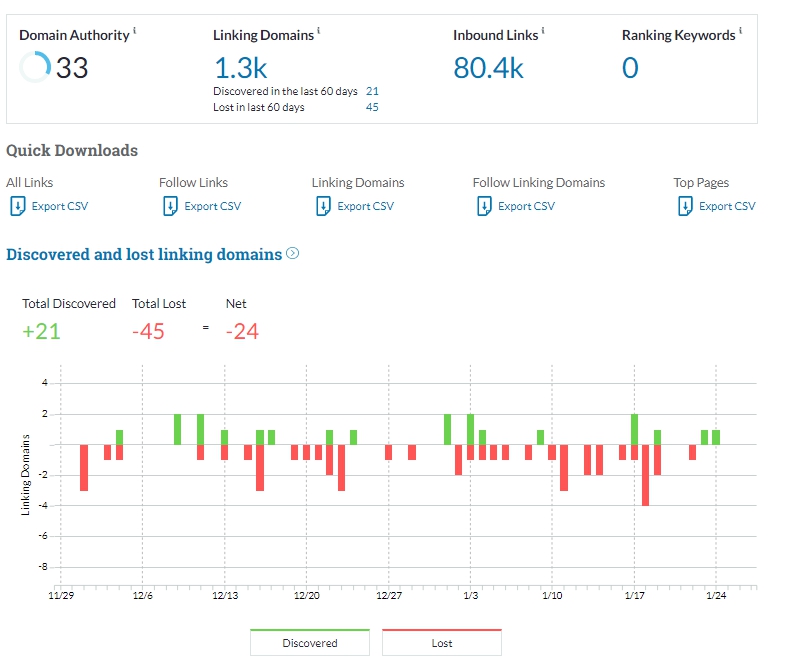Click the Domain Authority info icon
The height and width of the screenshot is (665, 797).
pyautogui.click(x=135, y=31)
